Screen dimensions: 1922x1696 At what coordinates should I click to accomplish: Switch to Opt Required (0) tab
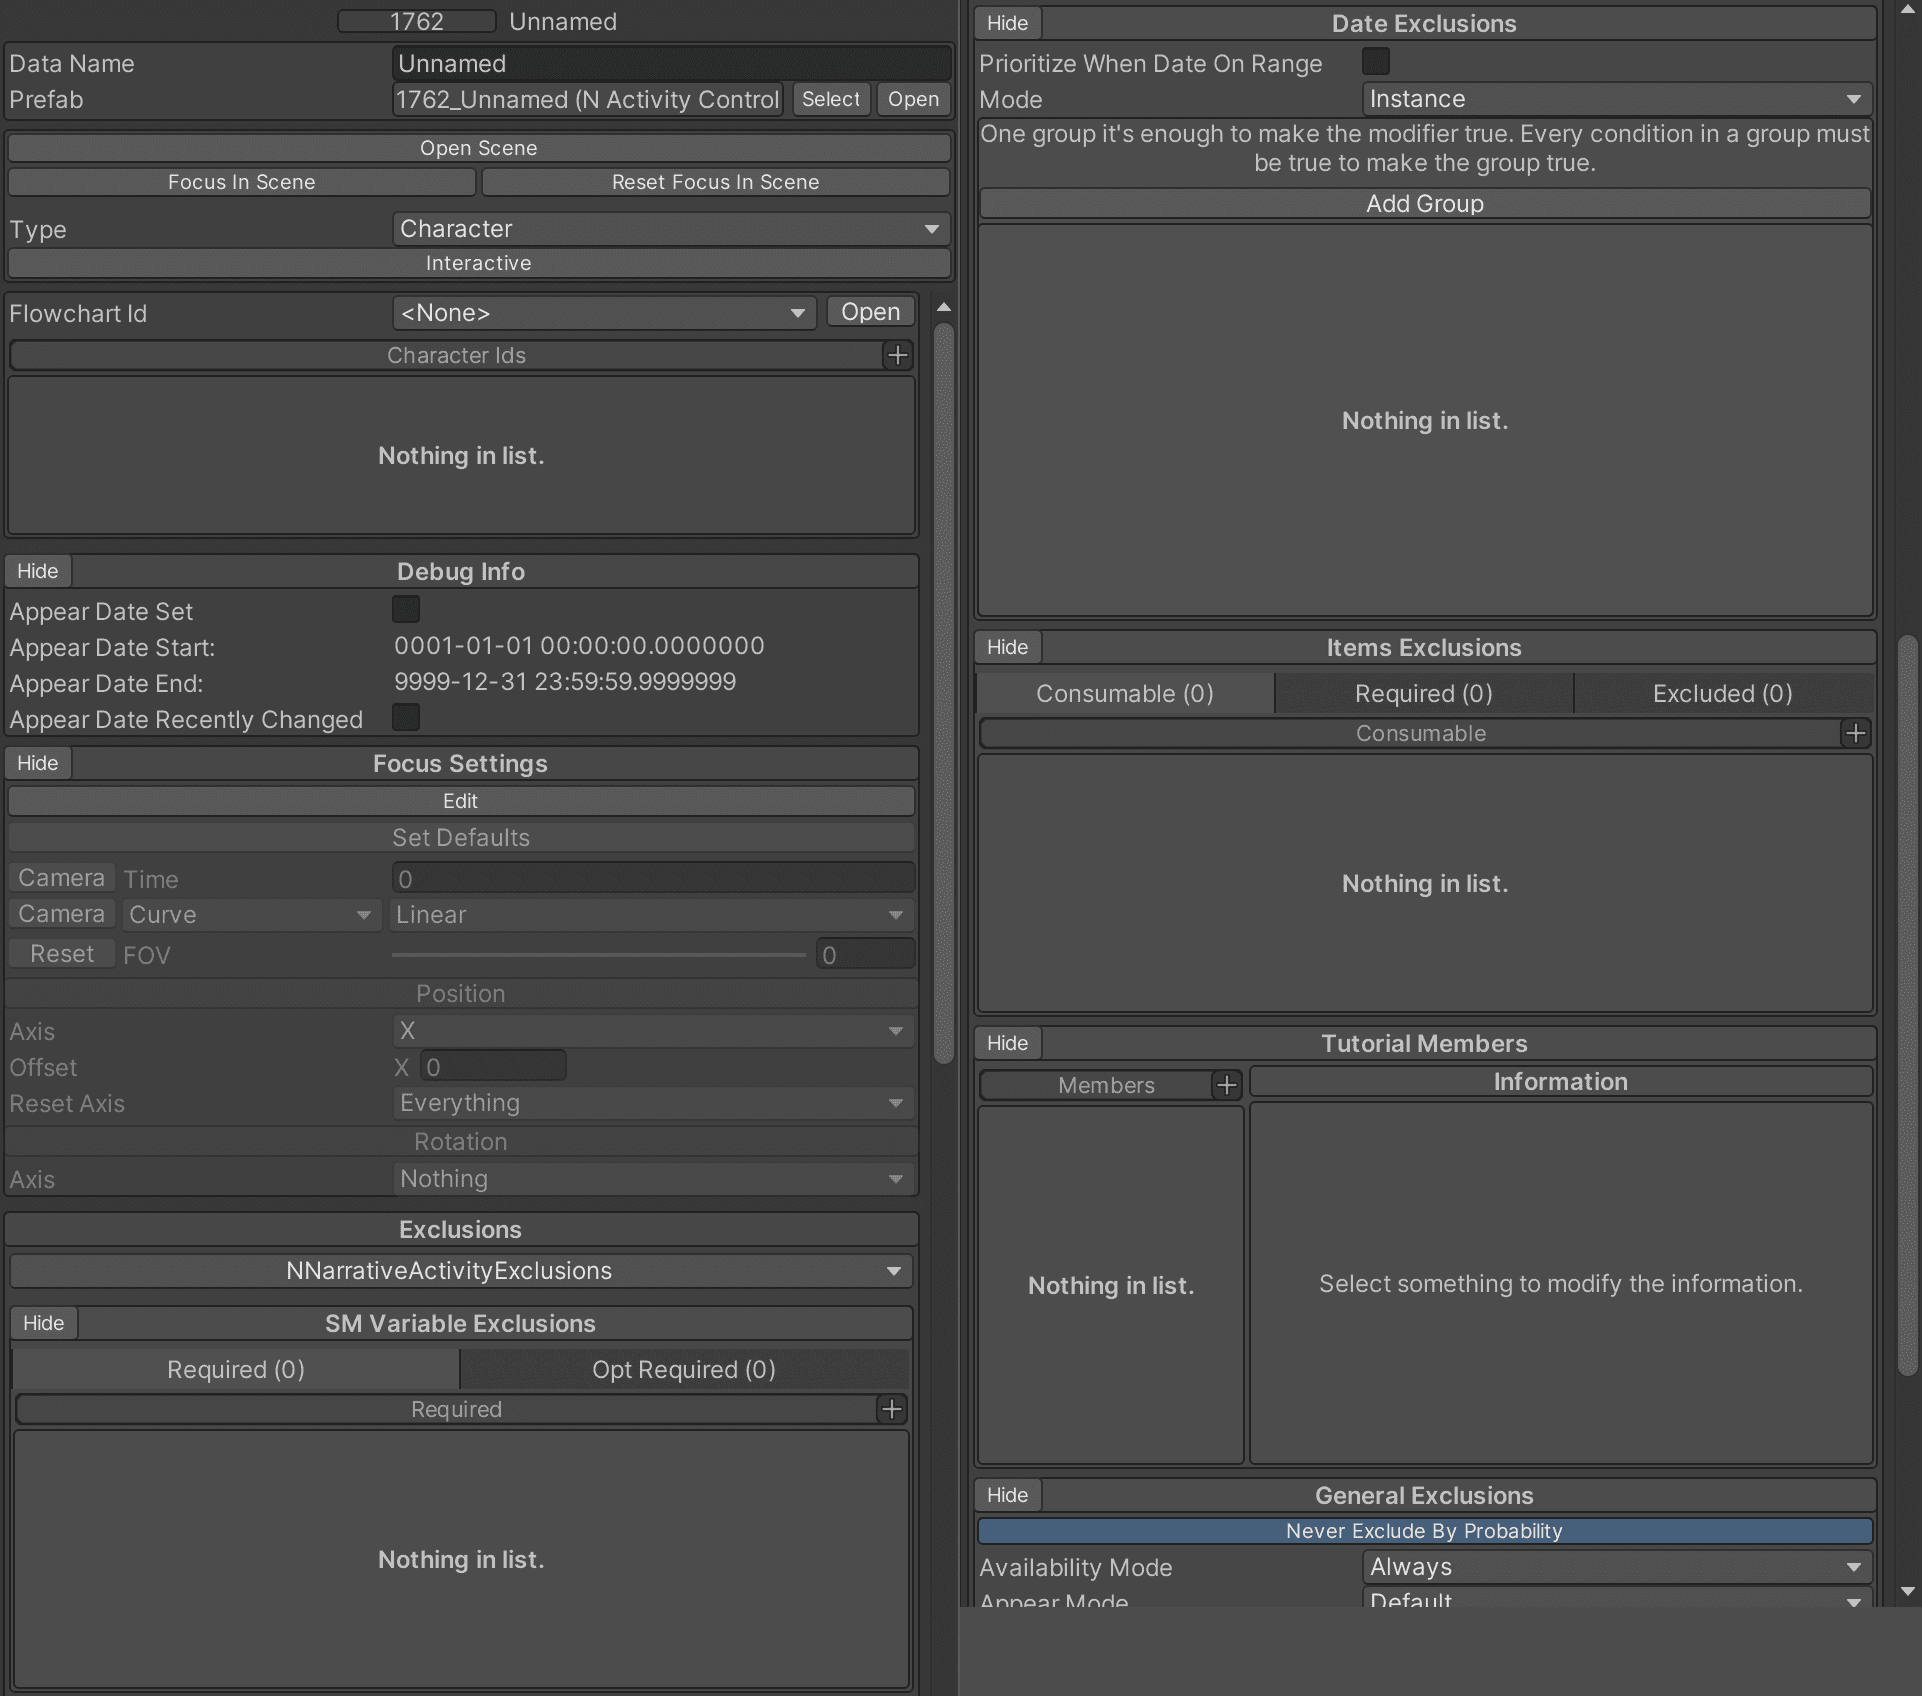(684, 1369)
